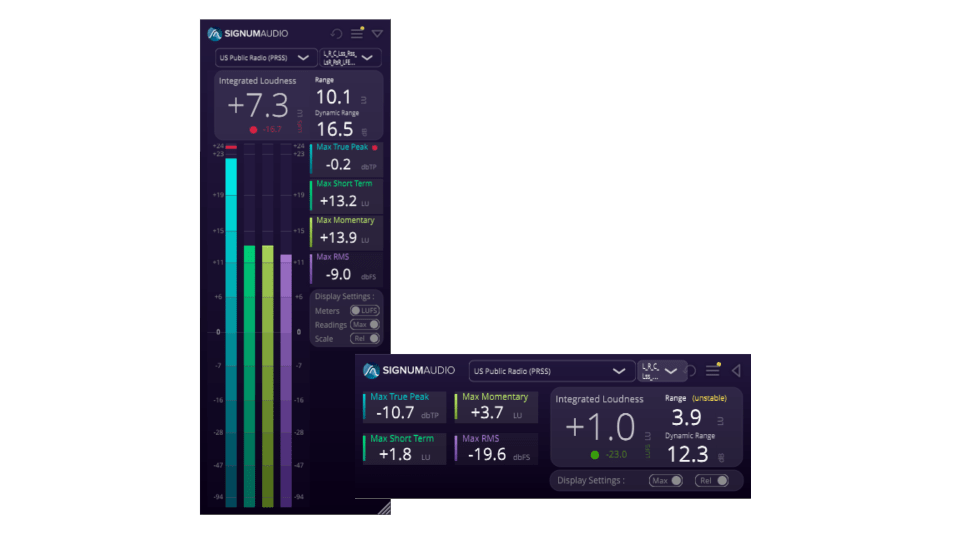Viewport: 960px width, 540px height.
Task: Click the left-pointing triangle in the horizontal meter
Action: 736,370
